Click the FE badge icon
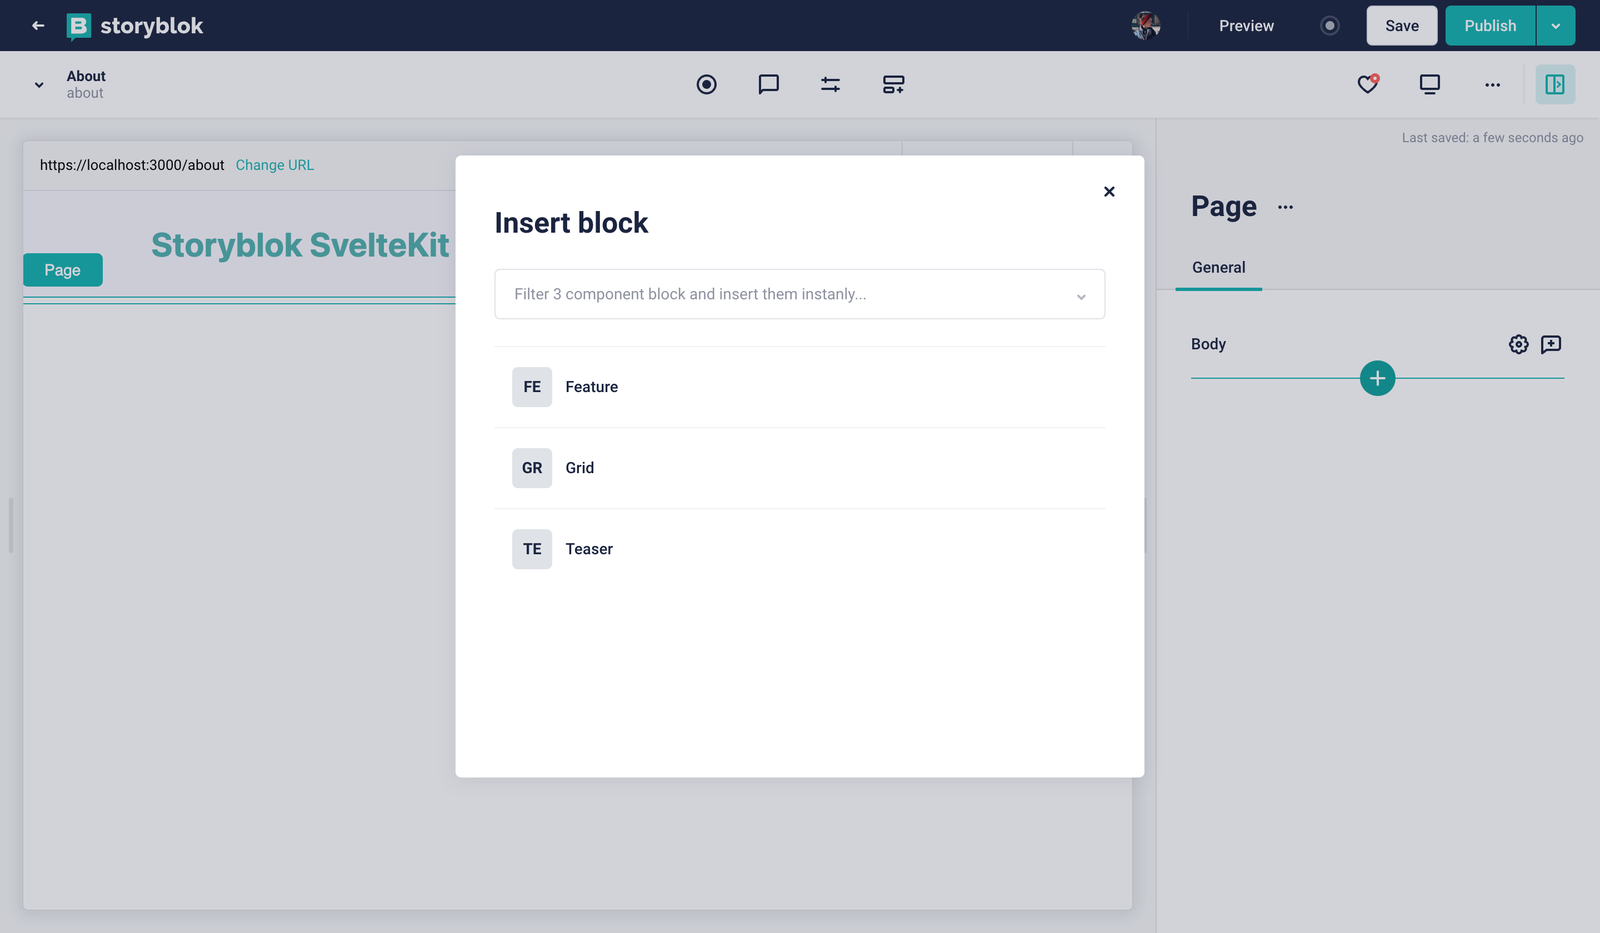This screenshot has width=1600, height=933. pos(532,387)
